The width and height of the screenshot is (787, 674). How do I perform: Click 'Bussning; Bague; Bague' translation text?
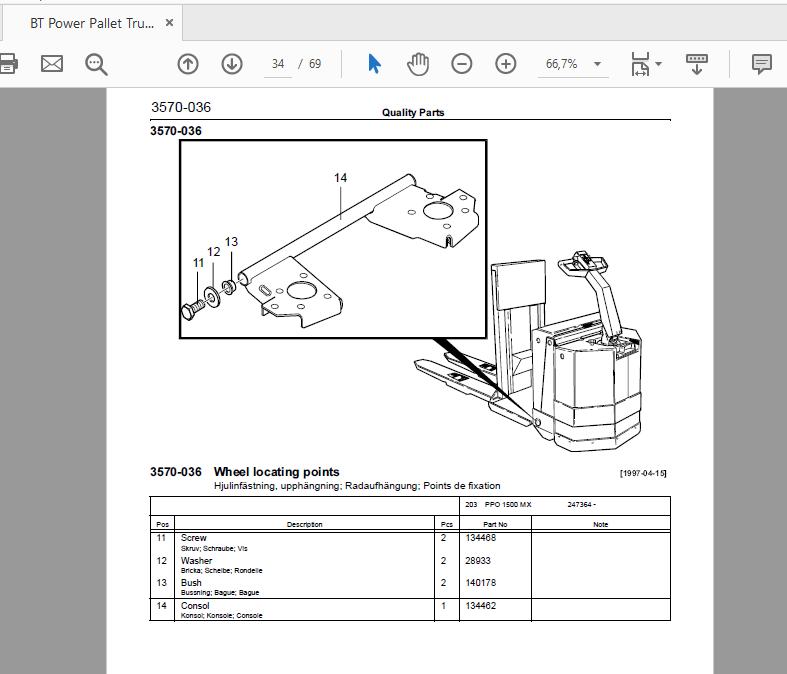pyautogui.click(x=220, y=593)
